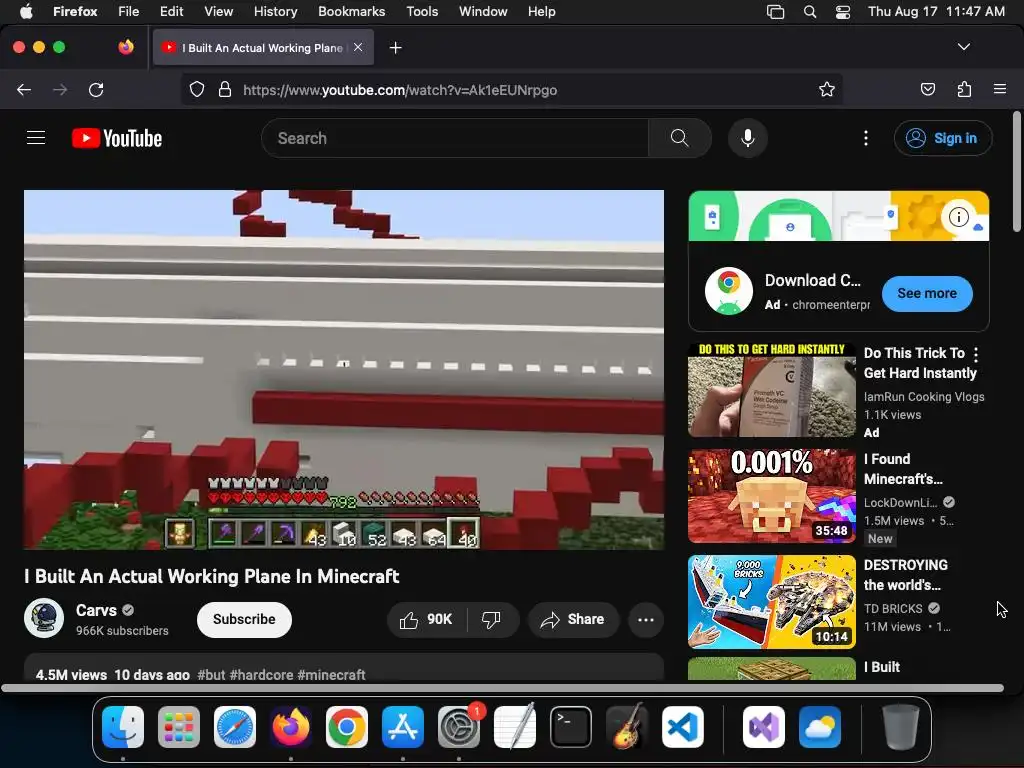The image size is (1024, 768).
Task: Expand the list all tabs chevron
Action: tap(963, 47)
